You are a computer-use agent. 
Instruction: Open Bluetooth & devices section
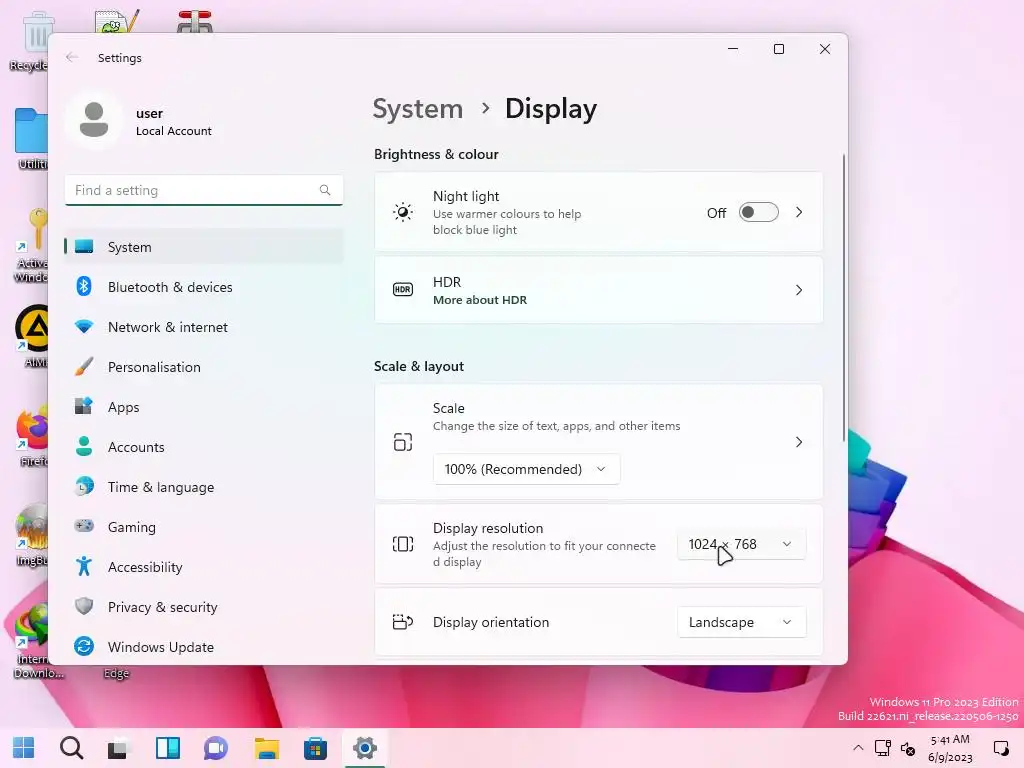coord(204,287)
